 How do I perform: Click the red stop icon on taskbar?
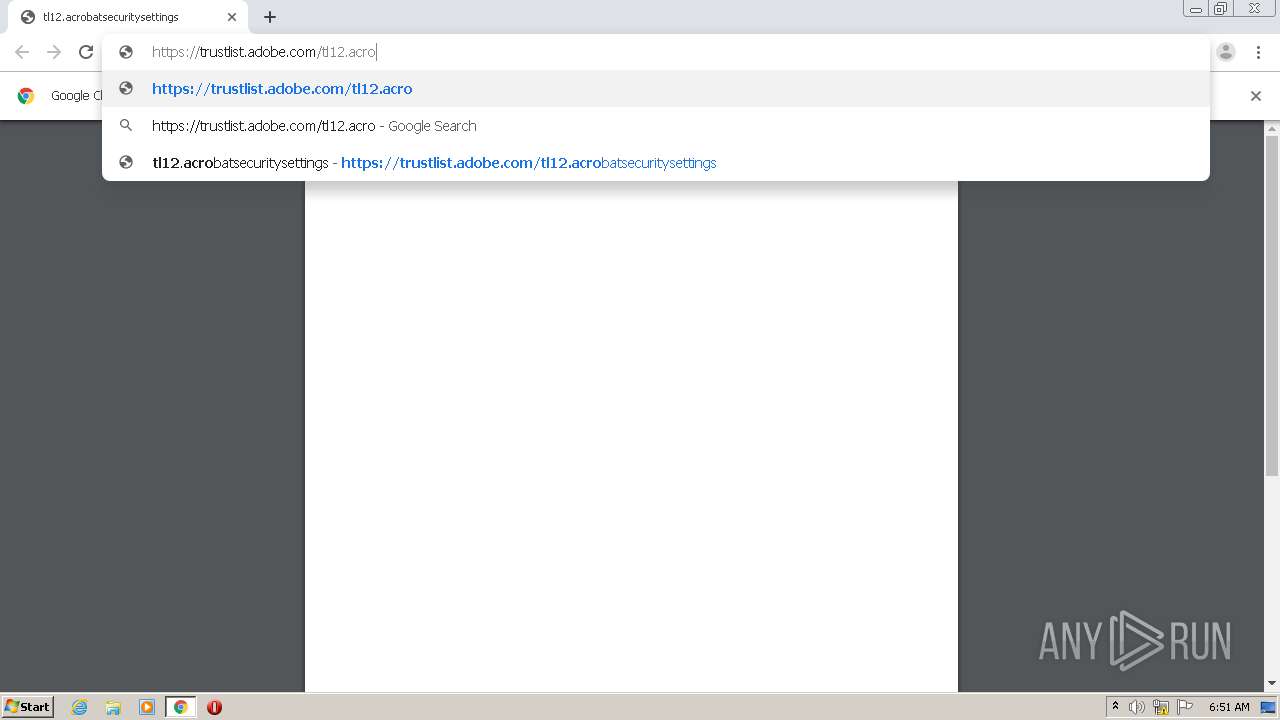pos(214,707)
